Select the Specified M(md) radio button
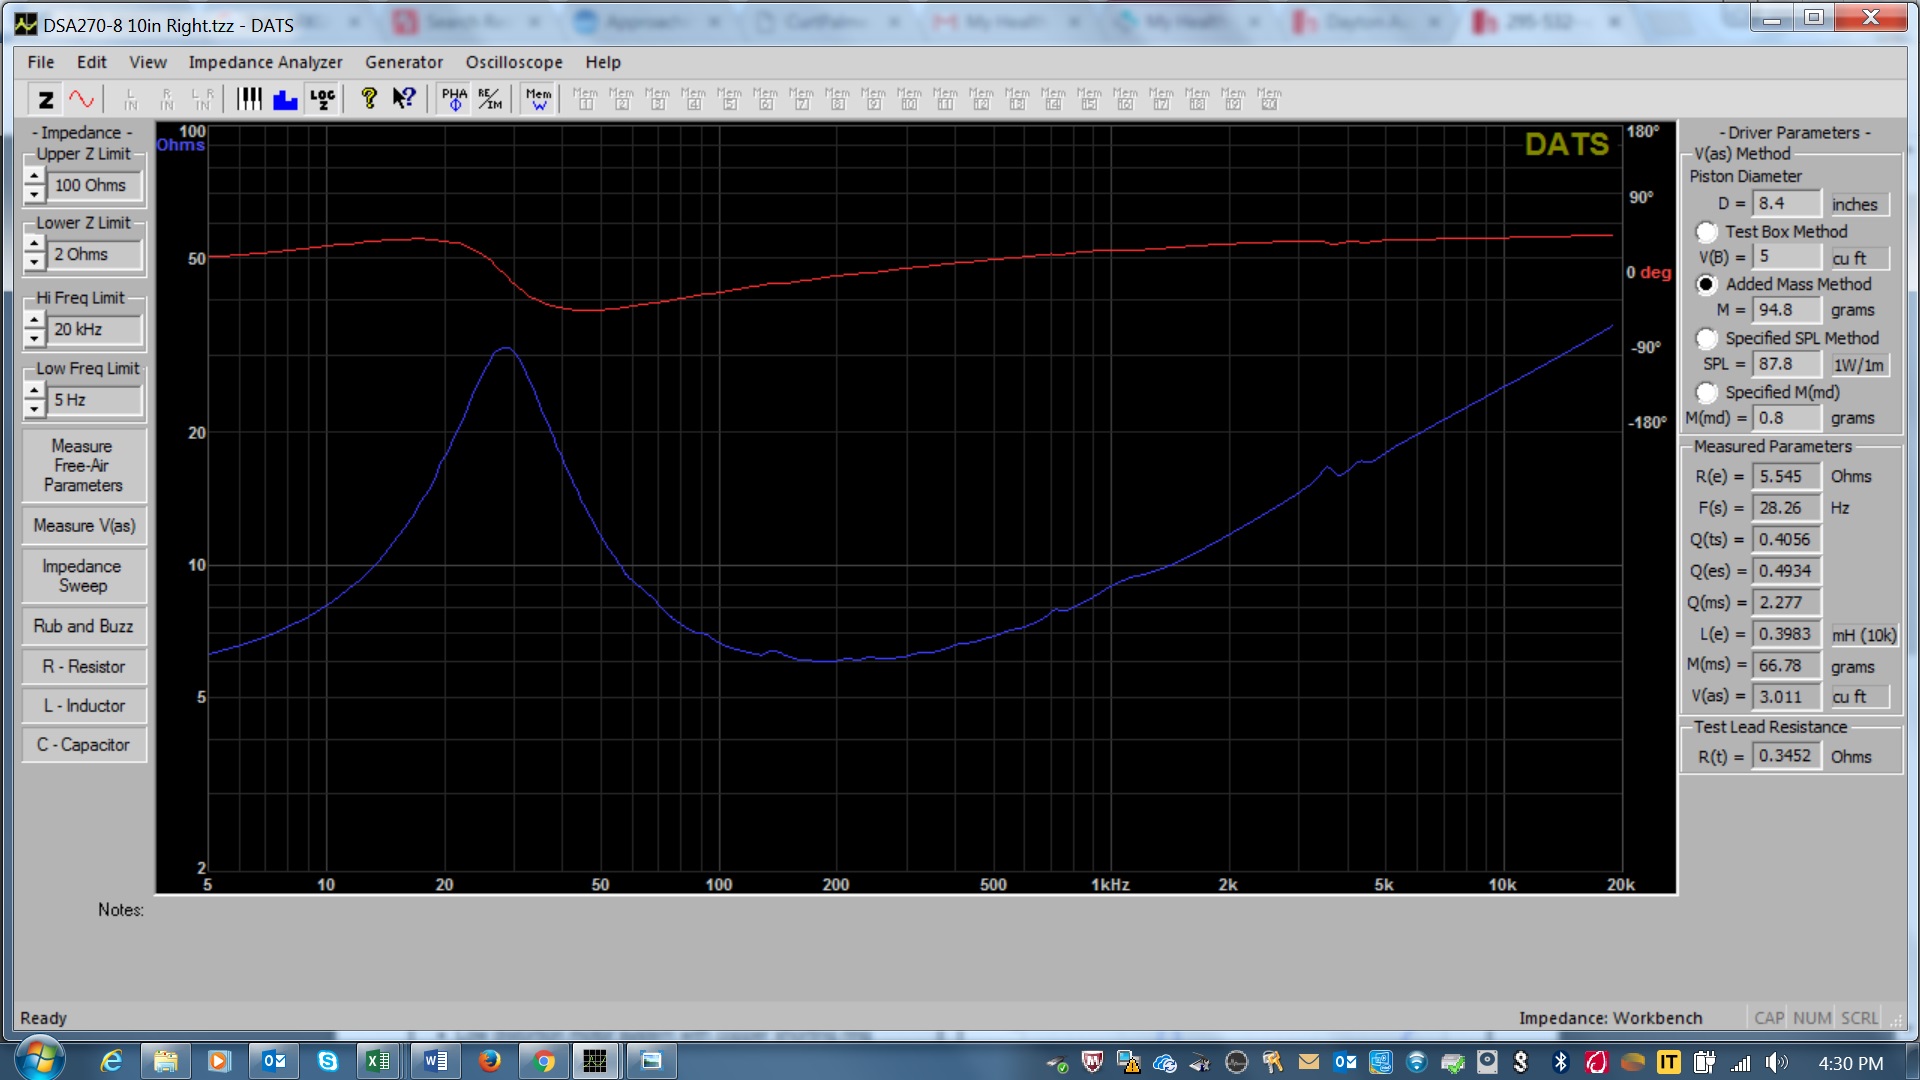 [x=1707, y=393]
